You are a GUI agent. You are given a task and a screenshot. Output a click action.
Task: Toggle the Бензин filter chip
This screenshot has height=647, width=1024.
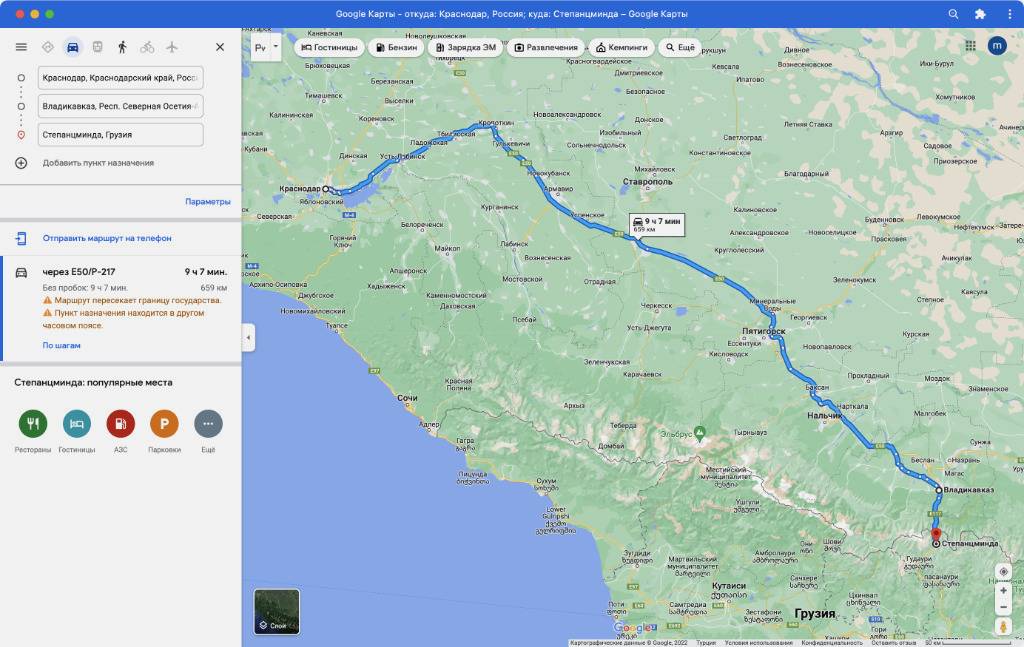(395, 48)
